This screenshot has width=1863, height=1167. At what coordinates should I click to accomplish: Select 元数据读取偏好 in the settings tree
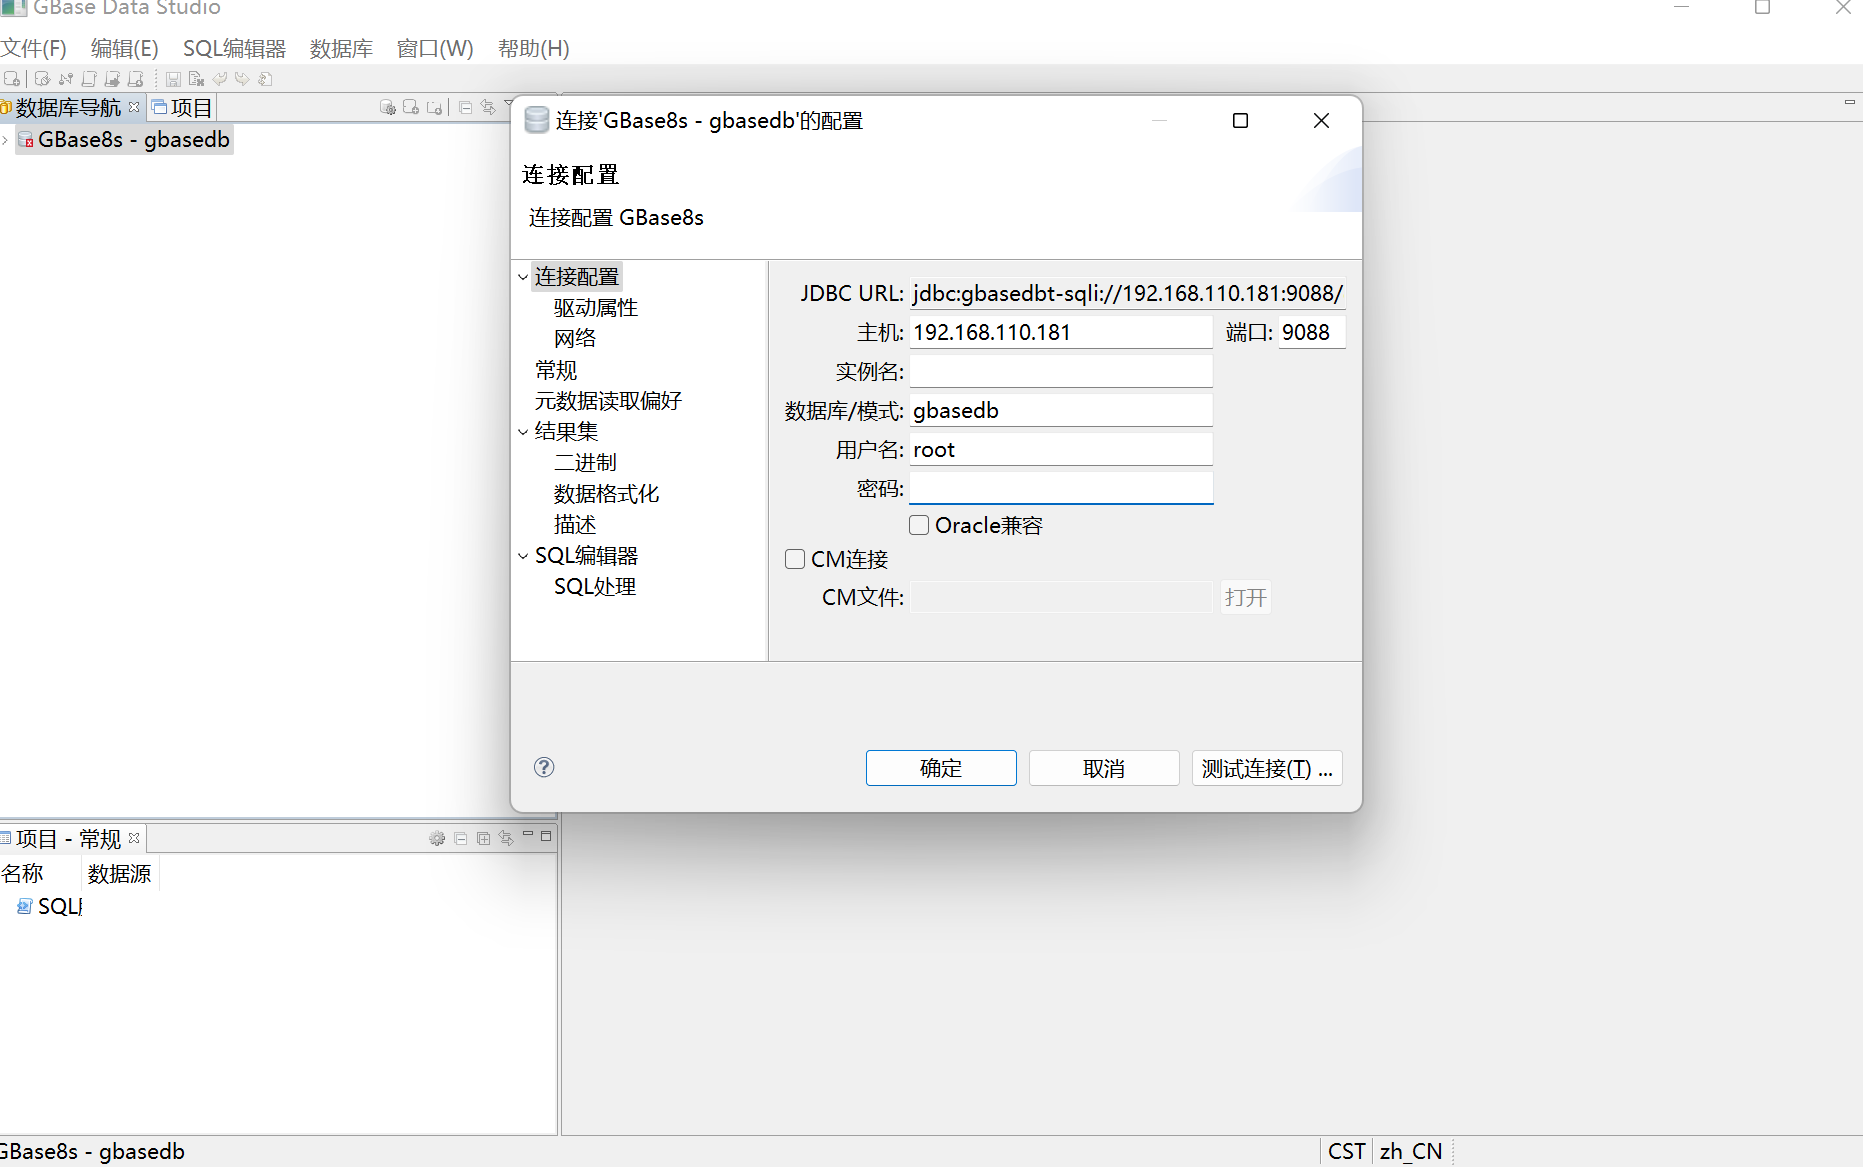point(608,401)
